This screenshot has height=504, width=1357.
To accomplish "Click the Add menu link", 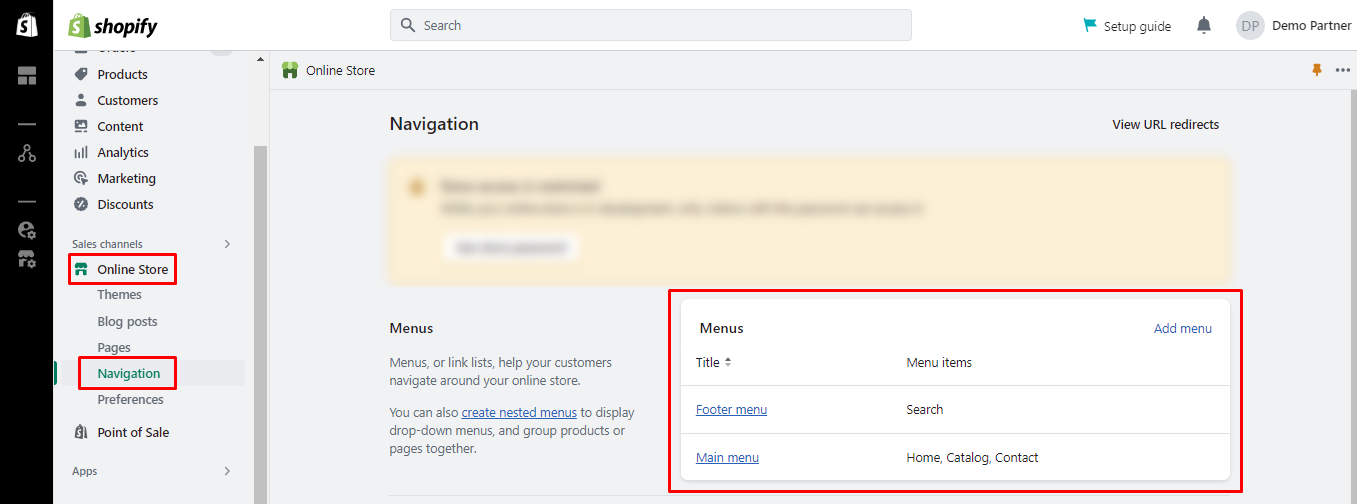I will point(1182,328).
